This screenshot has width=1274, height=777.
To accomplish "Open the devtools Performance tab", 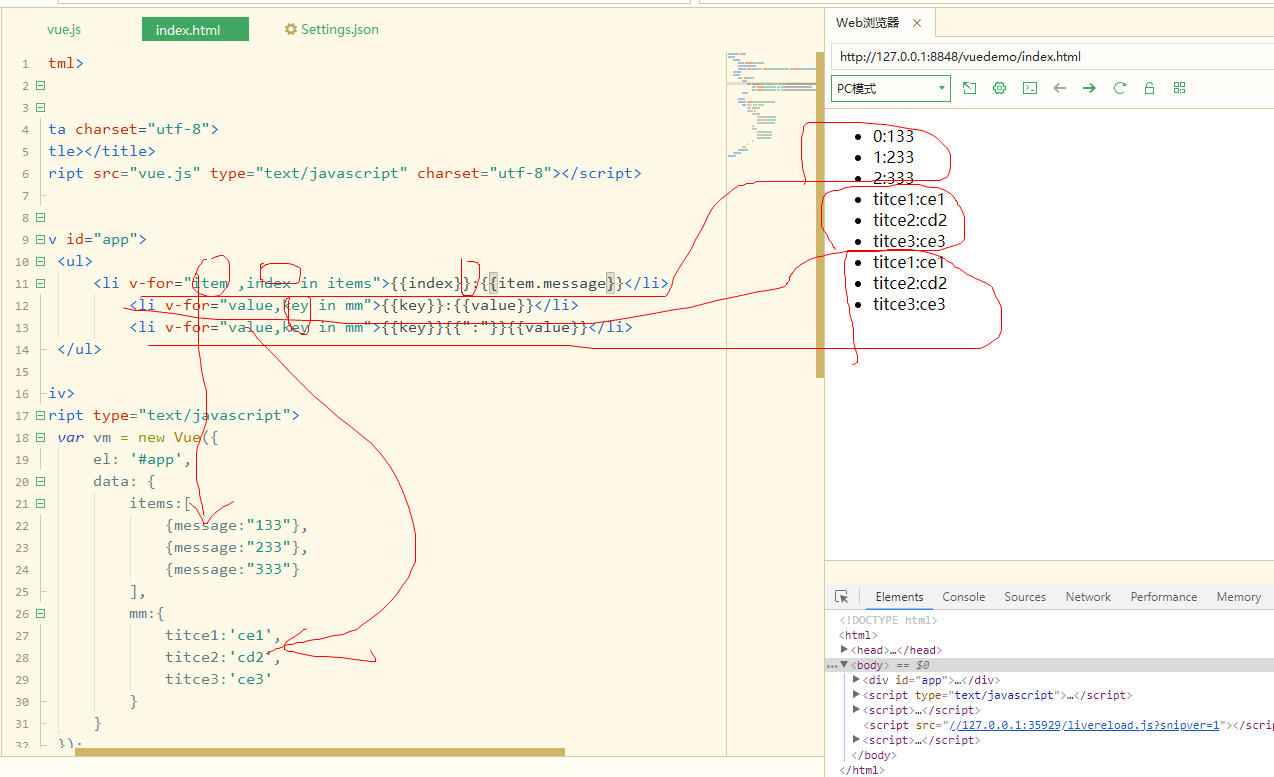I will tap(1164, 597).
